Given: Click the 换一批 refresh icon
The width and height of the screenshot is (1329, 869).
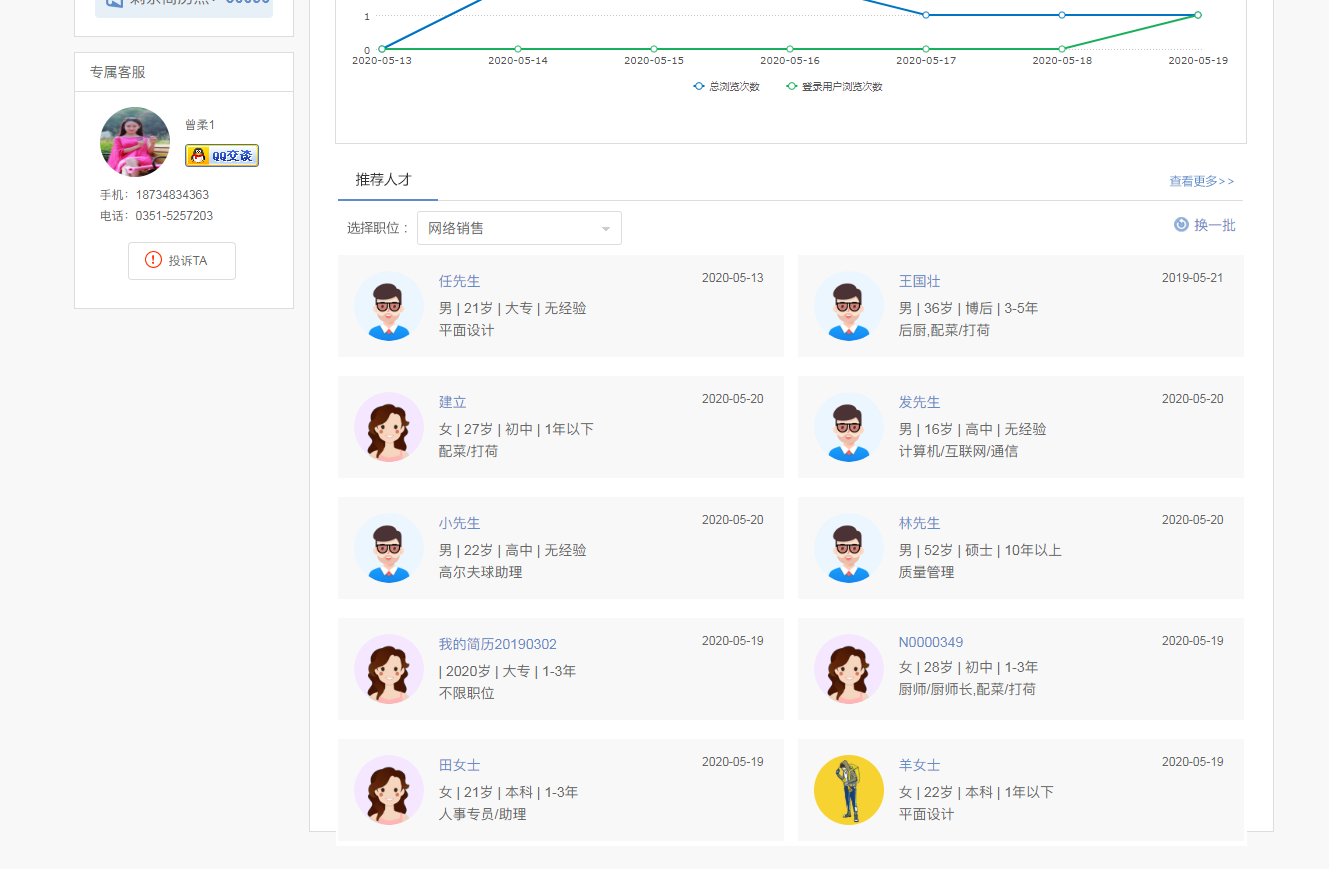Looking at the screenshot, I should [x=1181, y=225].
